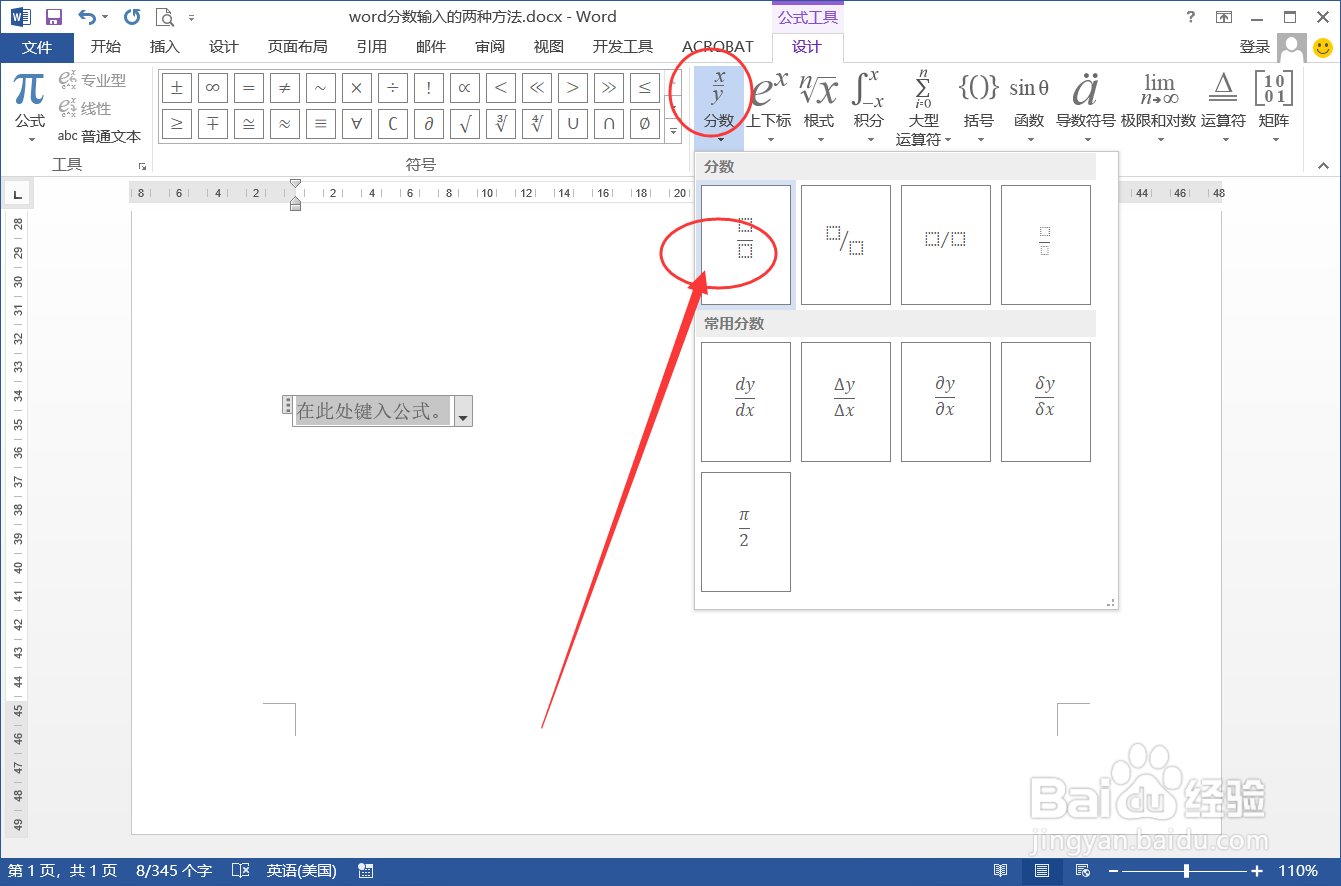Switch equation to 线性 format
Viewport: 1341px width, 886px height.
[85, 108]
